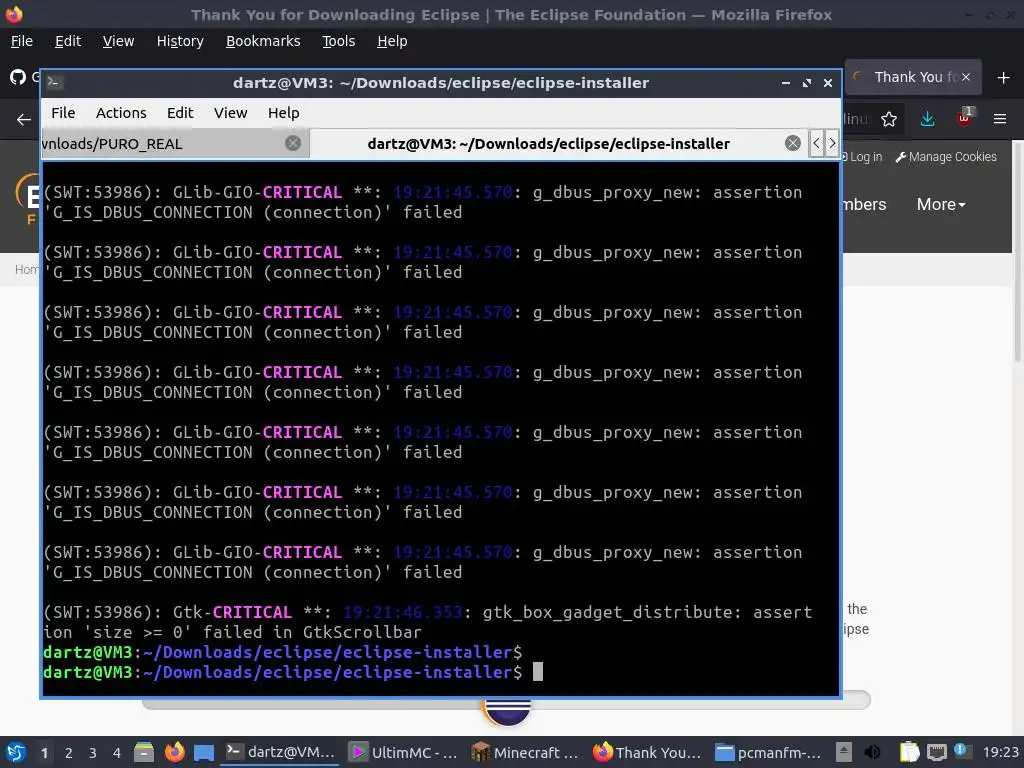The image size is (1024, 768).
Task: Launch the file manager from taskbar
Action: pos(144,752)
